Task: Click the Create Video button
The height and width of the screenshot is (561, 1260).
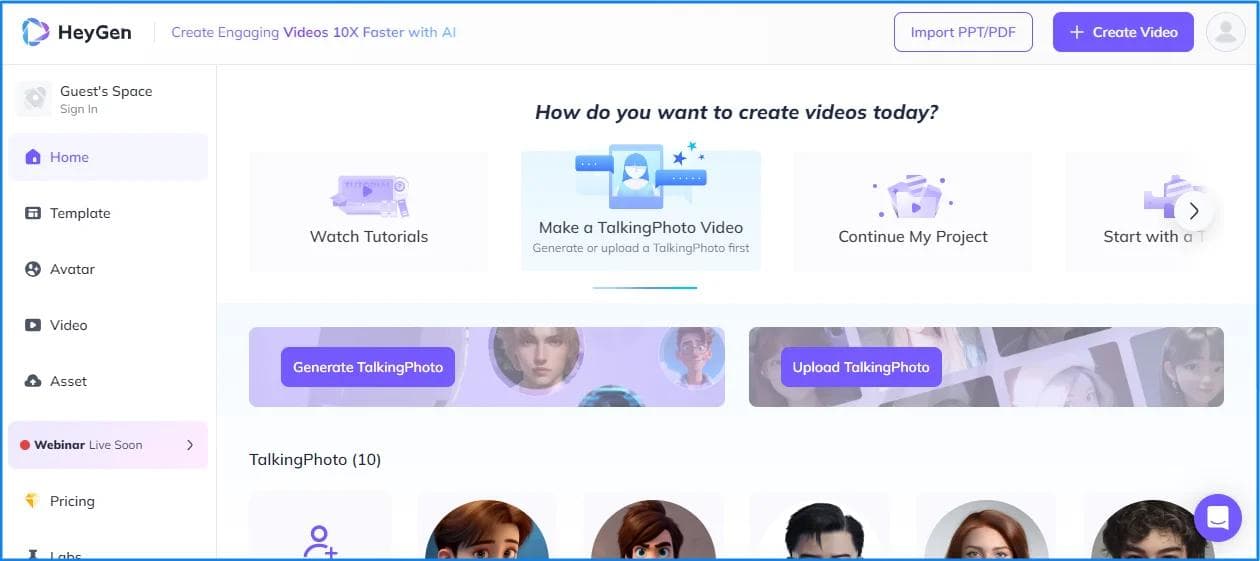Action: pyautogui.click(x=1122, y=32)
